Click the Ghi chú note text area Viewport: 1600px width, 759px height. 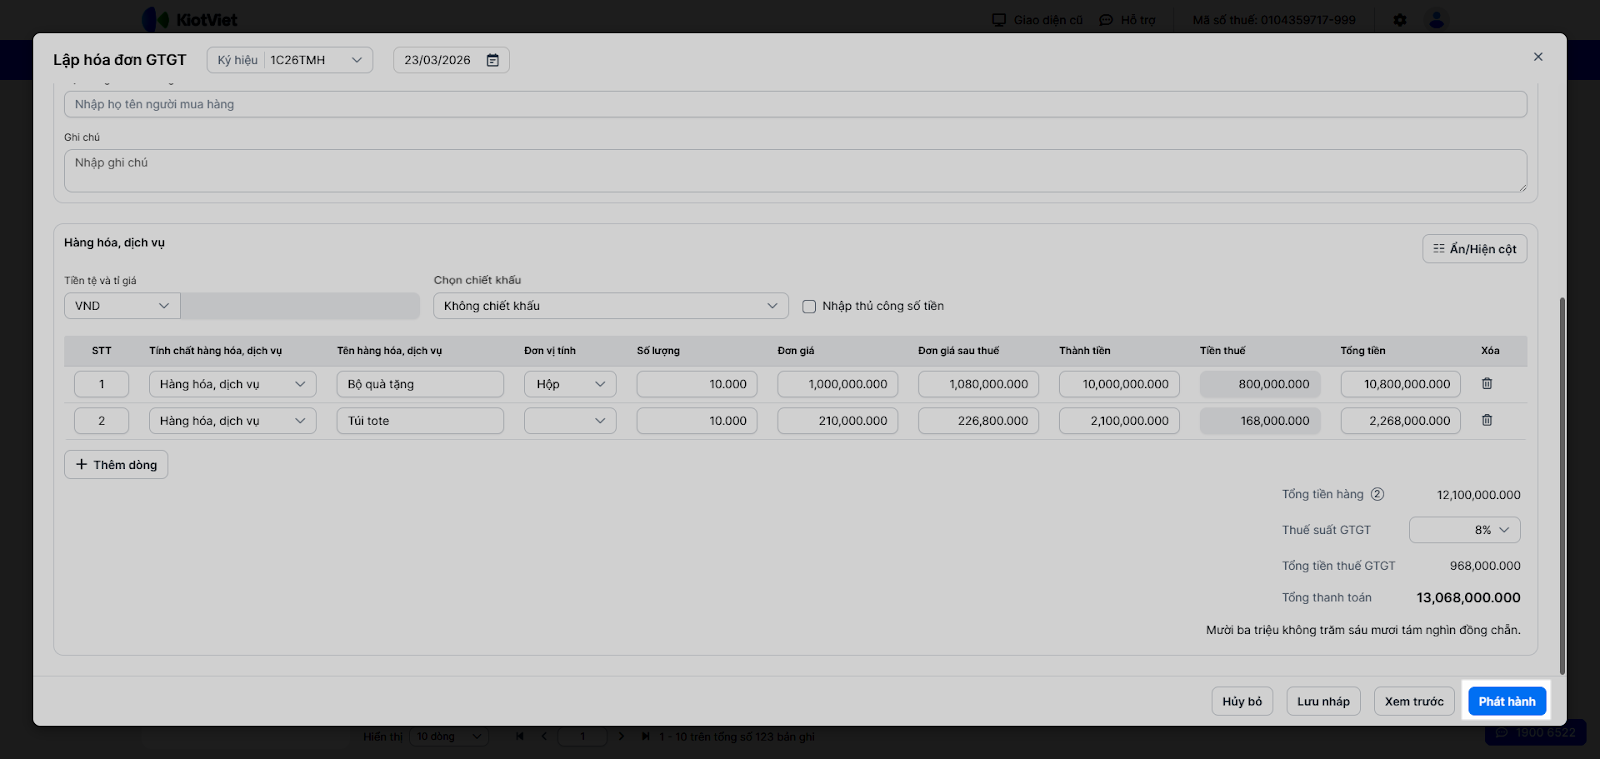[795, 171]
